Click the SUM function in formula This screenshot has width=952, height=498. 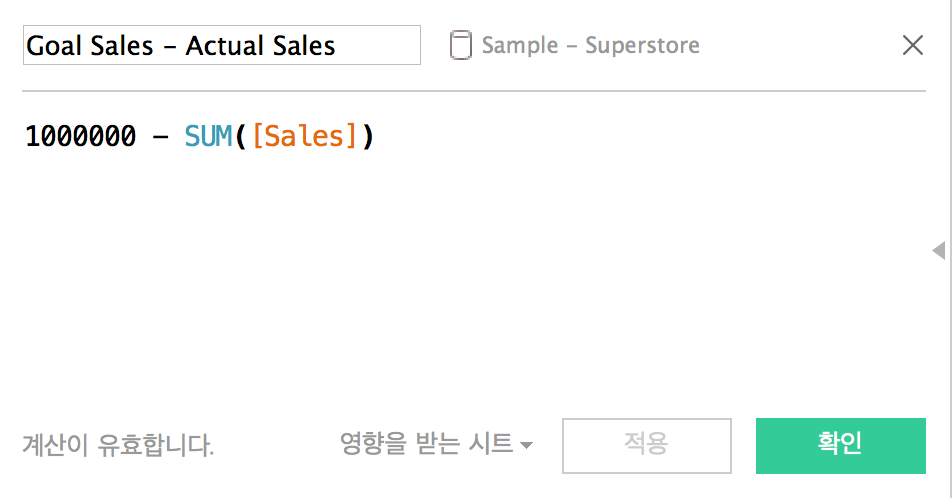tap(208, 136)
